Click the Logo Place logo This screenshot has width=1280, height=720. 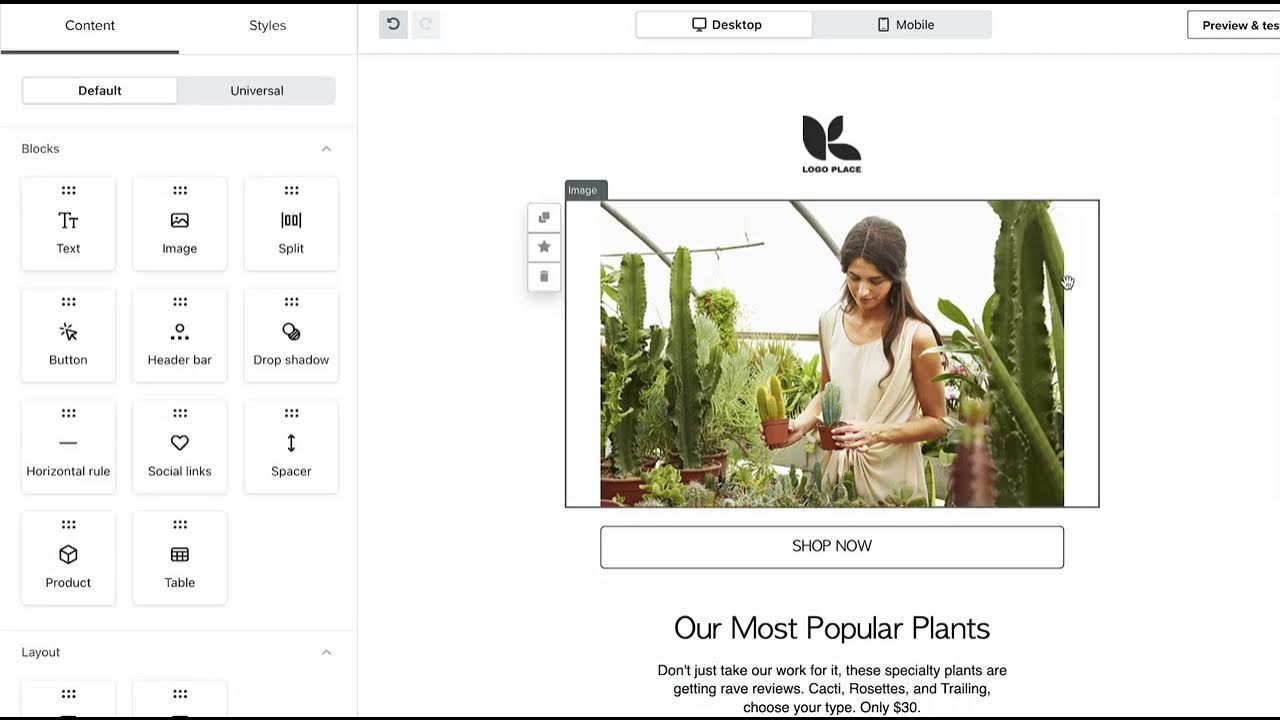(x=831, y=144)
